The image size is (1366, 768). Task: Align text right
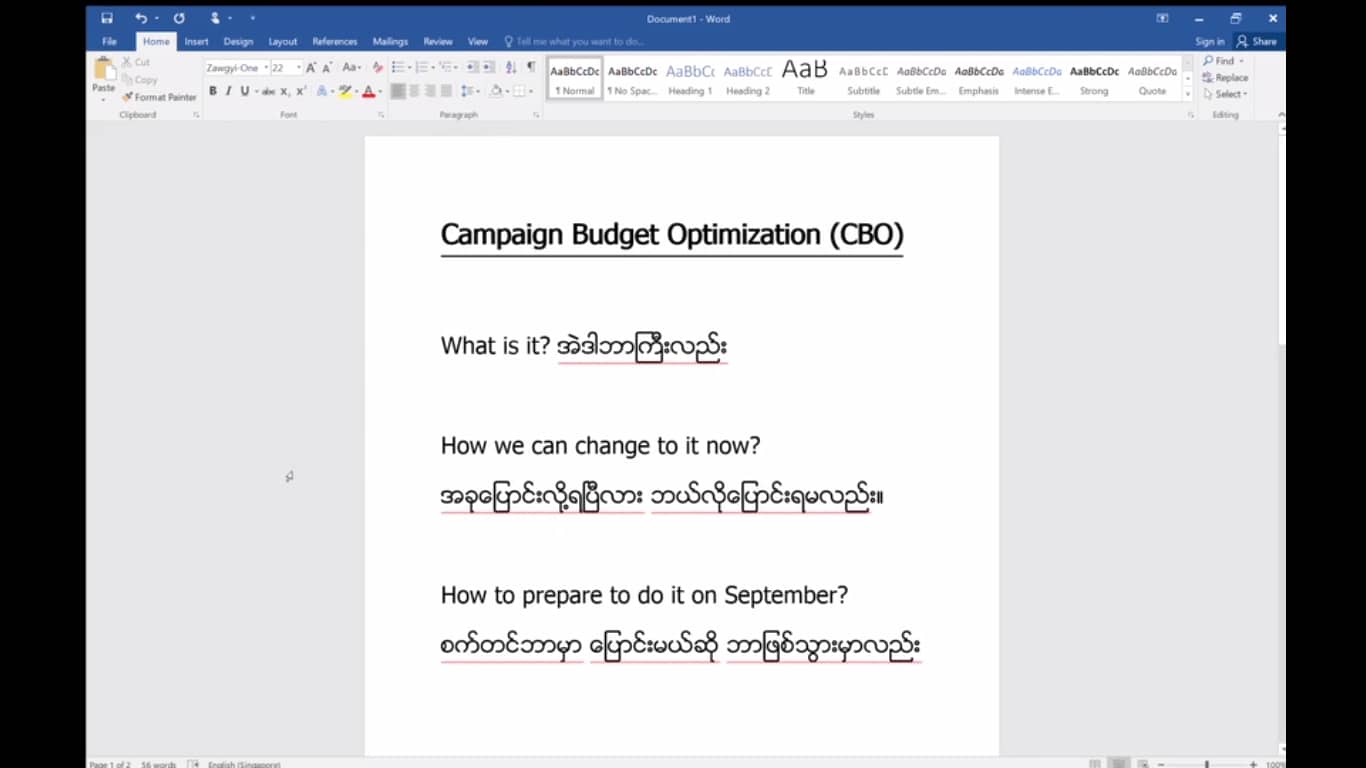coord(430,91)
